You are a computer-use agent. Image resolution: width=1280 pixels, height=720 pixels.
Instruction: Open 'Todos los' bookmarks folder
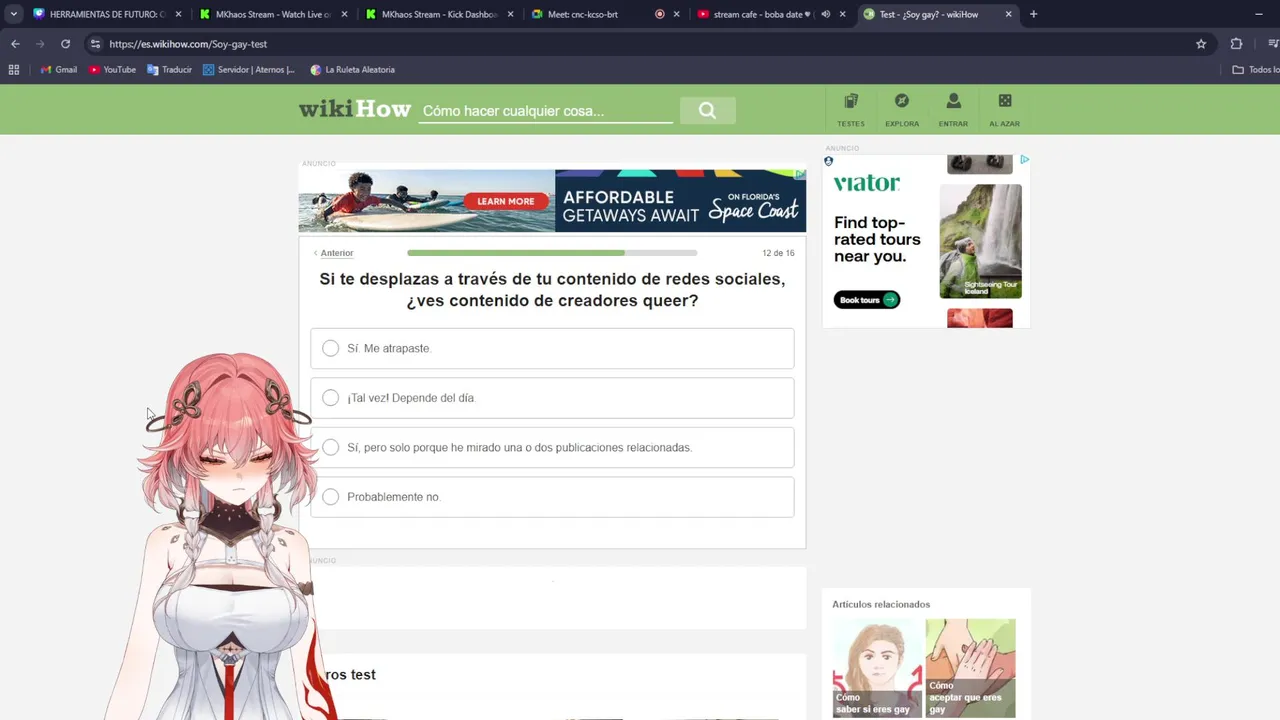click(1255, 70)
